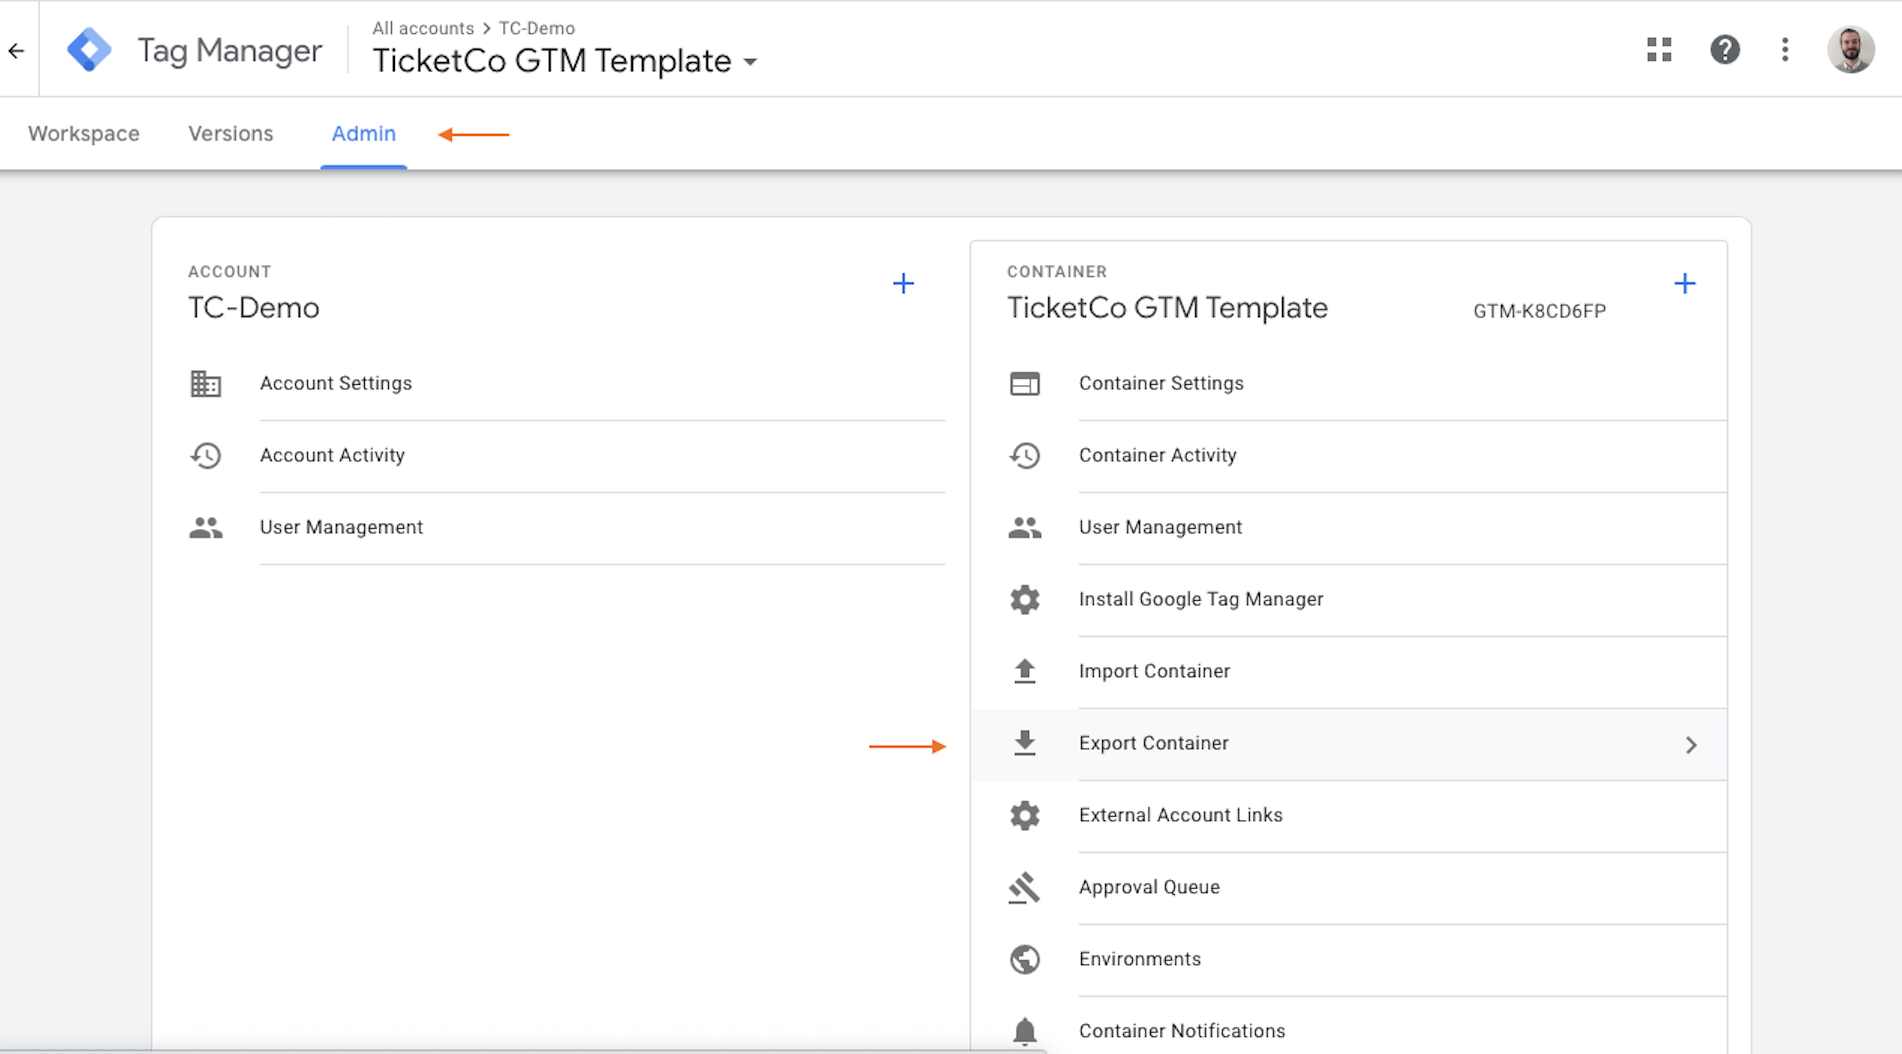
Task: Click the Approval Queue gavel icon
Action: pyautogui.click(x=1025, y=888)
